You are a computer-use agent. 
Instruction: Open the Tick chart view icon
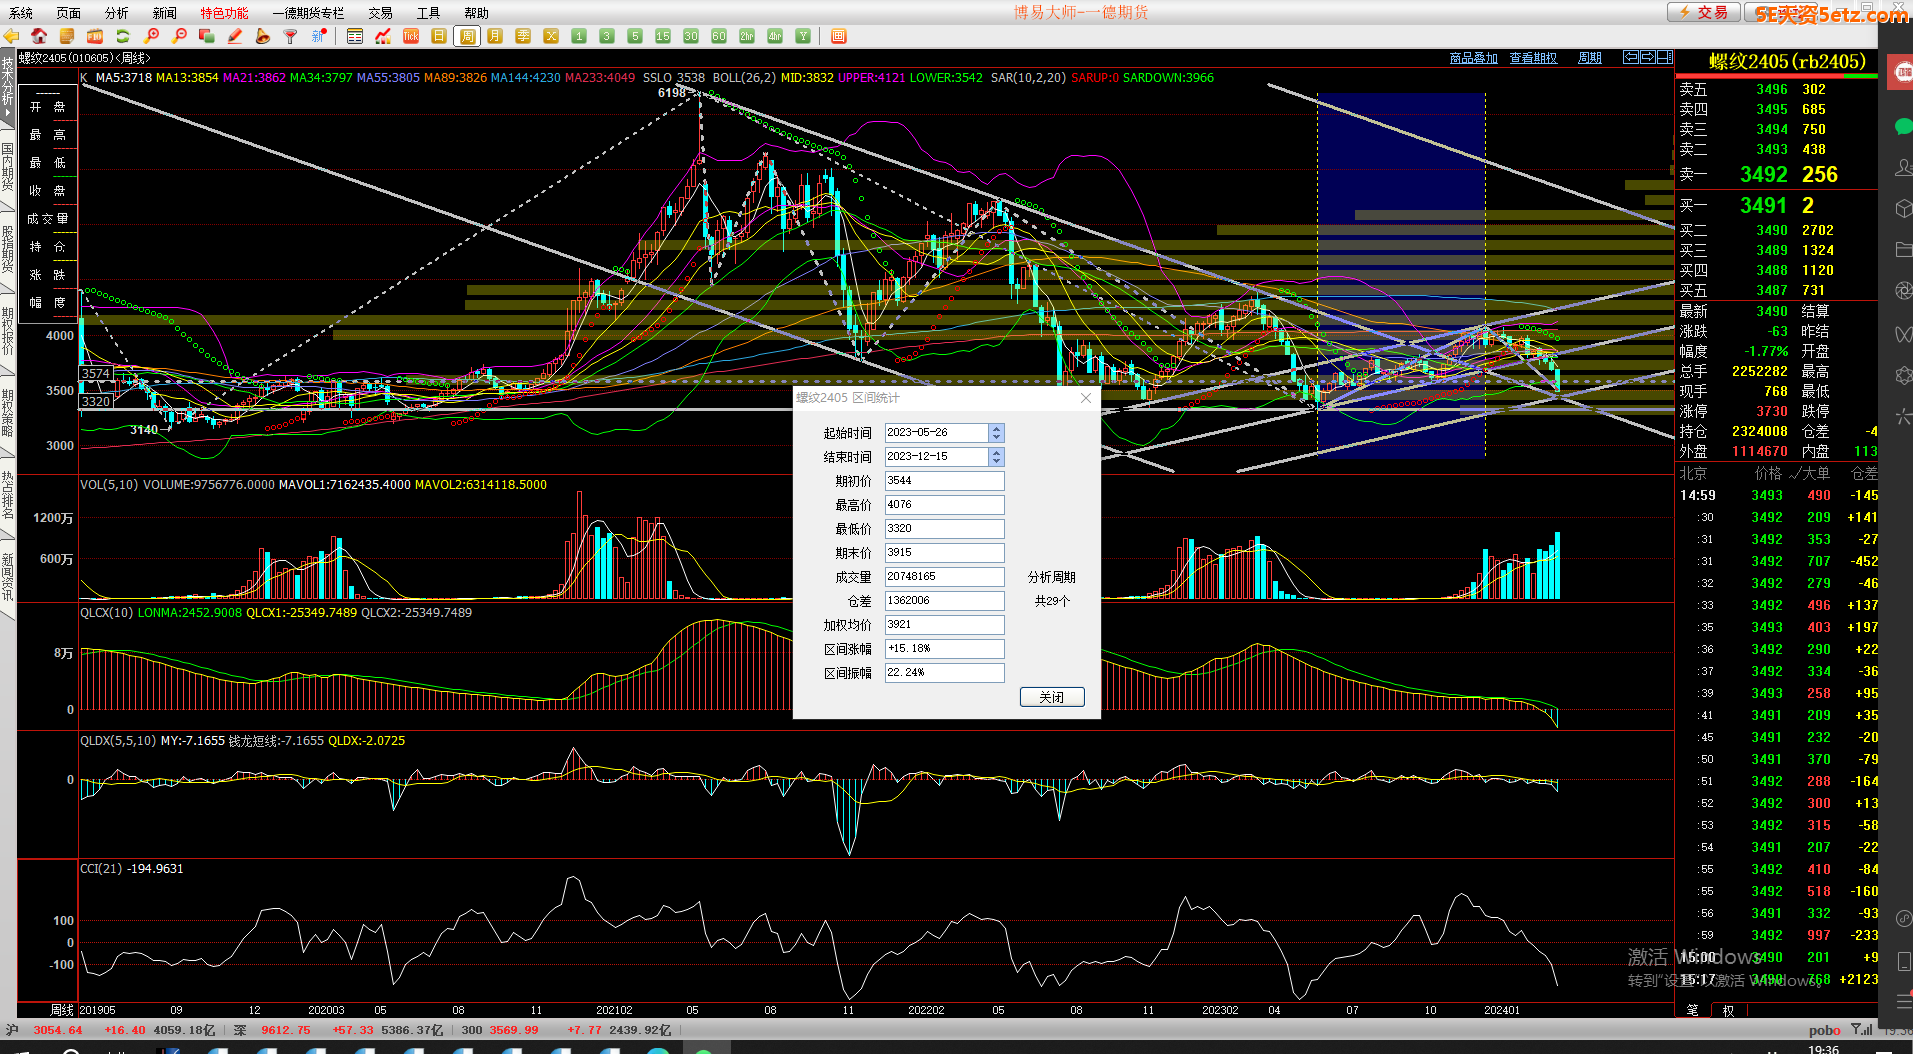(x=411, y=36)
